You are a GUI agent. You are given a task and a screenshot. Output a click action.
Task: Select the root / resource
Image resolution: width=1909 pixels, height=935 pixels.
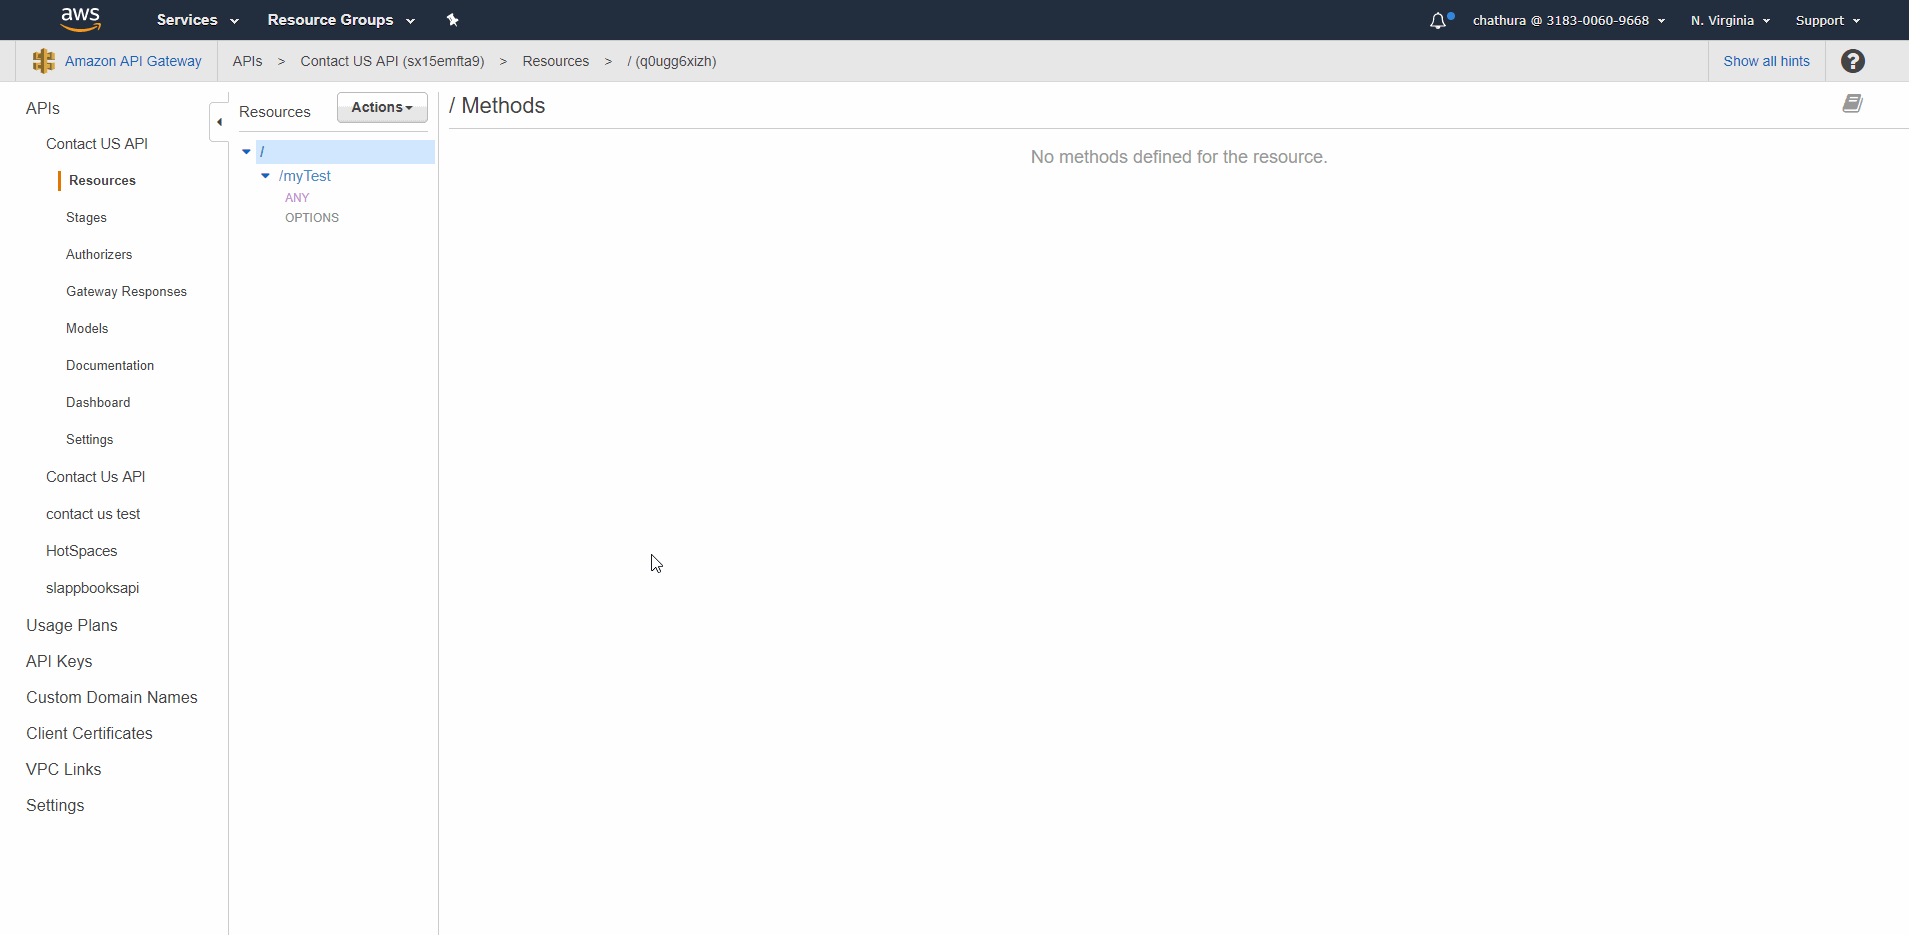pyautogui.click(x=345, y=152)
